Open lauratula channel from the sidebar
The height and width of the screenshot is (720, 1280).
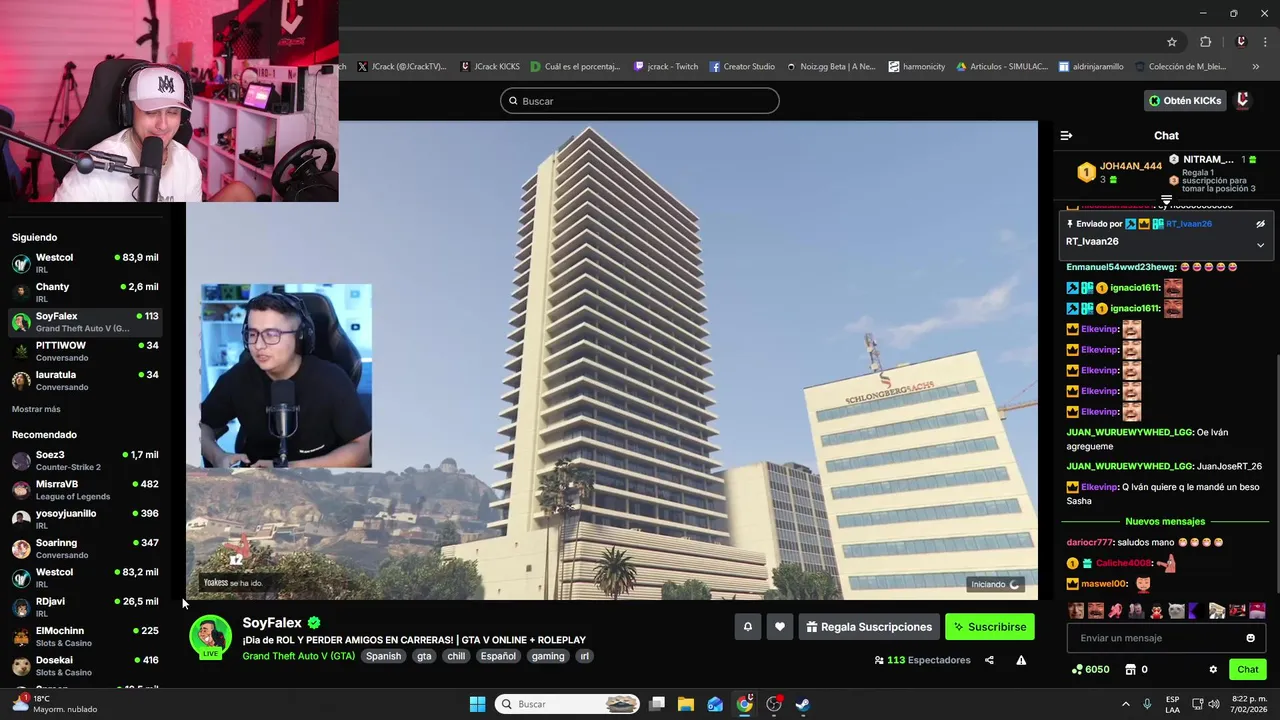pos(85,380)
